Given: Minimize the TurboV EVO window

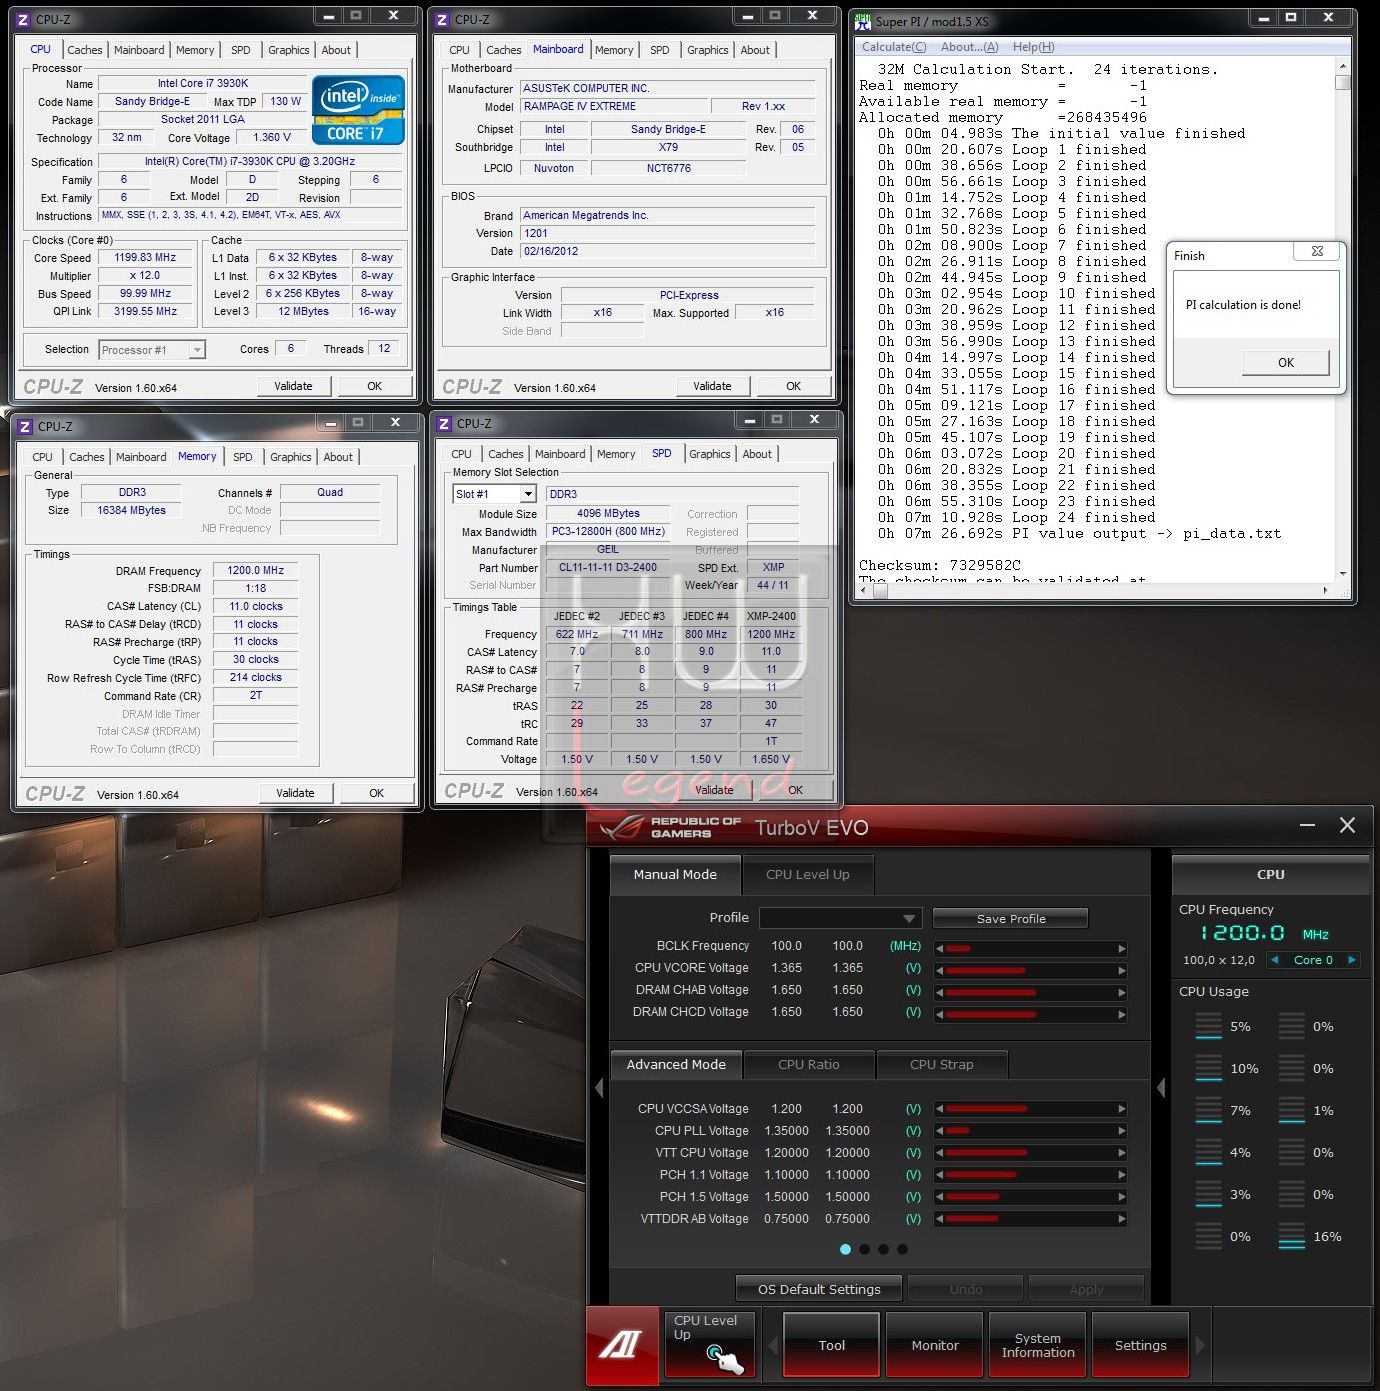Looking at the screenshot, I should 1307,826.
